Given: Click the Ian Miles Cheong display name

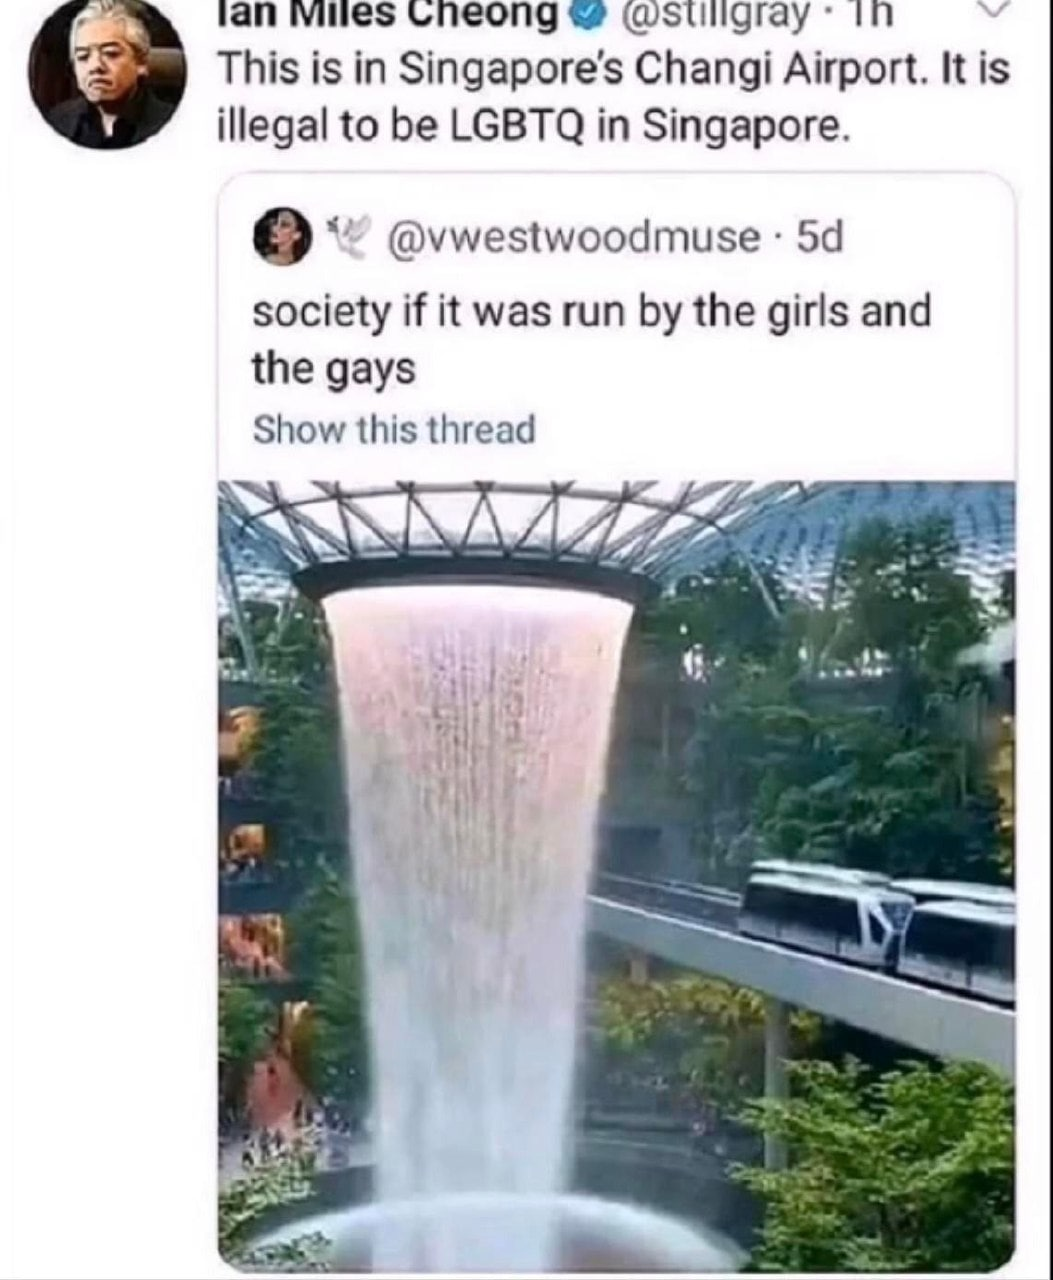Looking at the screenshot, I should pyautogui.click(x=388, y=12).
